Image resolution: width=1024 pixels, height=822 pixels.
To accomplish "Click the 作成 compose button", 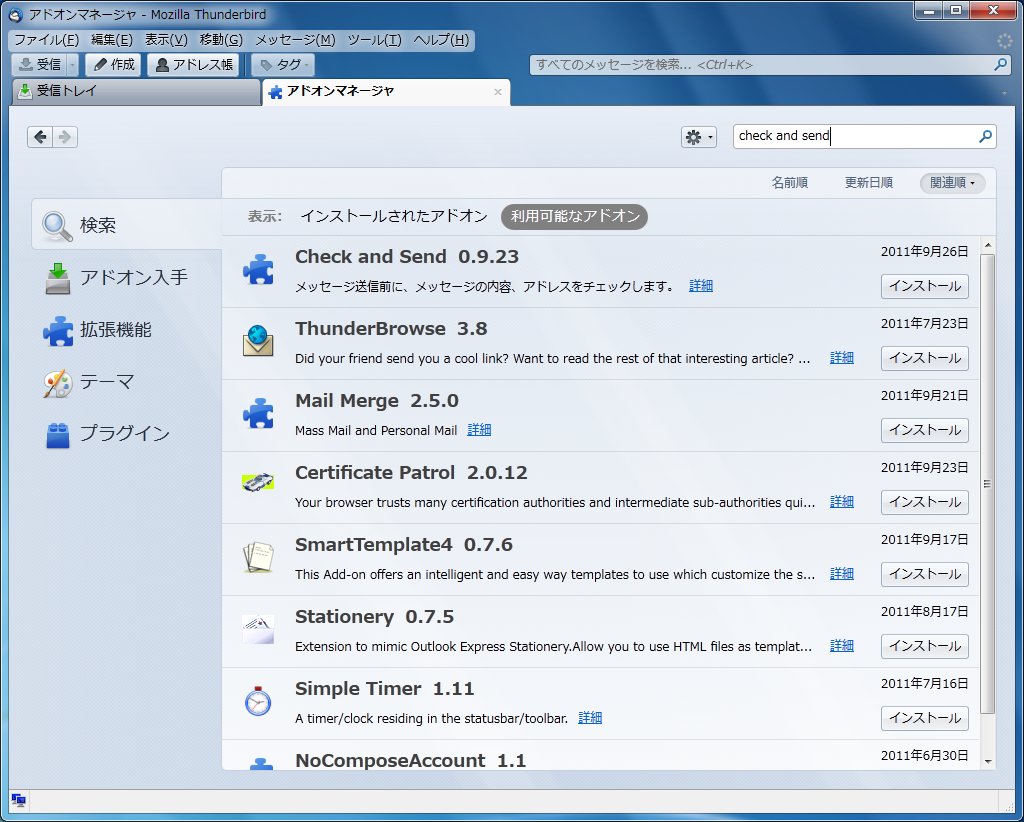I will pyautogui.click(x=114, y=65).
